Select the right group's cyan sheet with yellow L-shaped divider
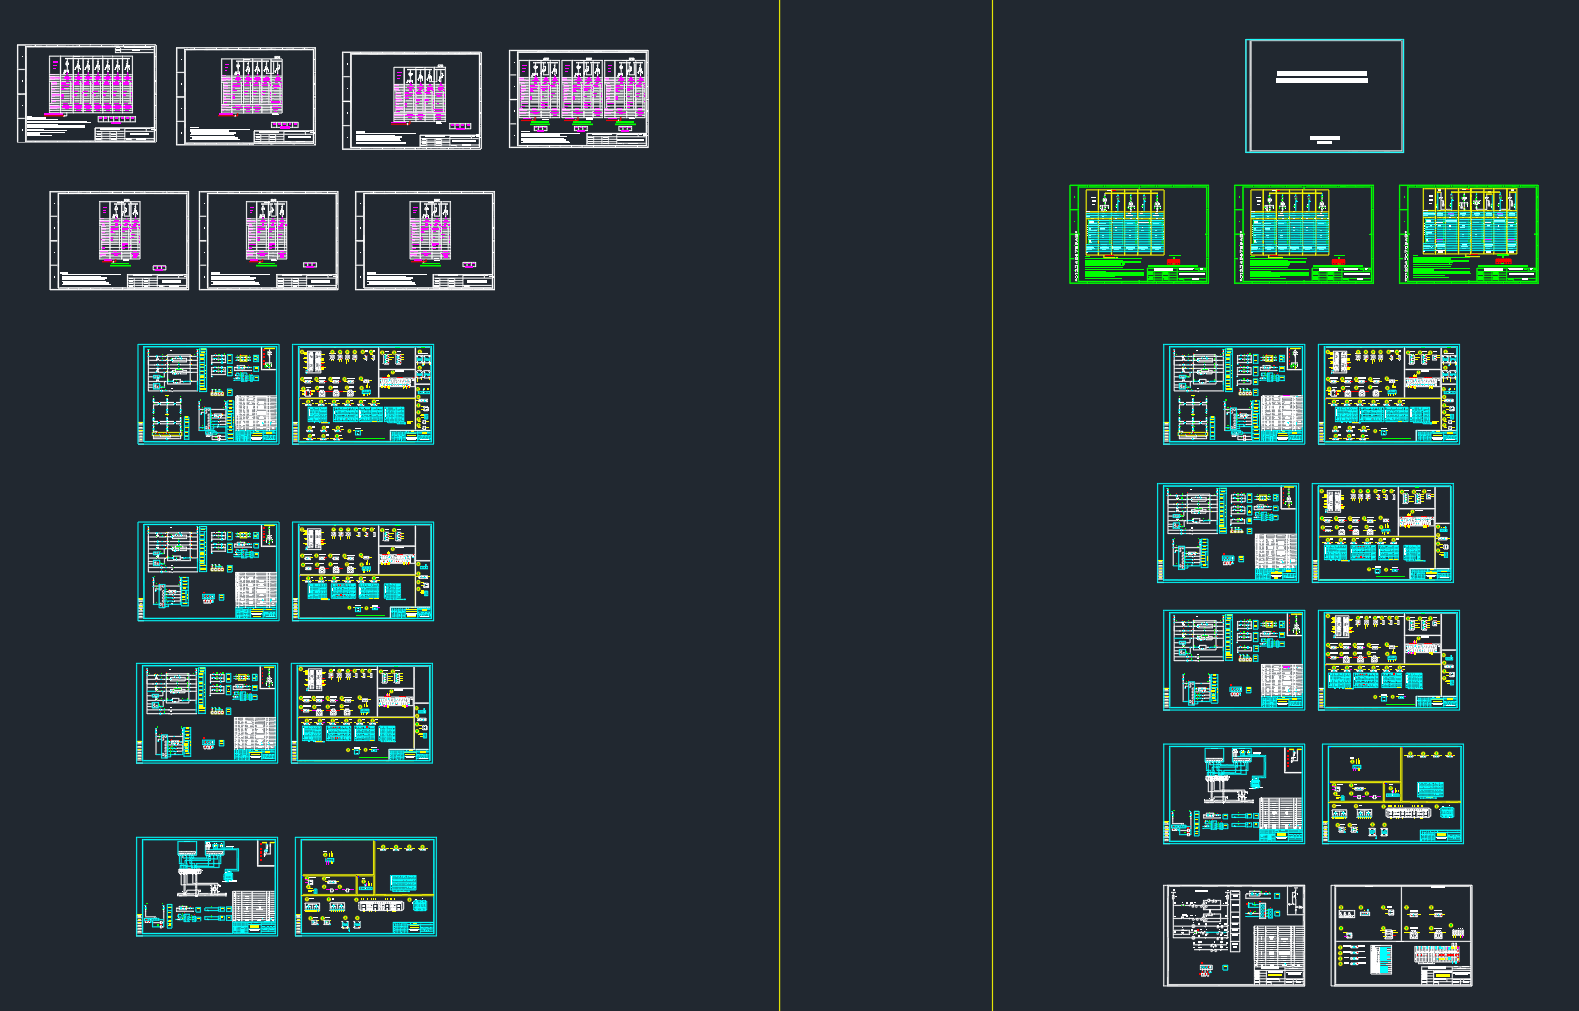Viewport: 1579px width, 1011px height. tap(1393, 794)
